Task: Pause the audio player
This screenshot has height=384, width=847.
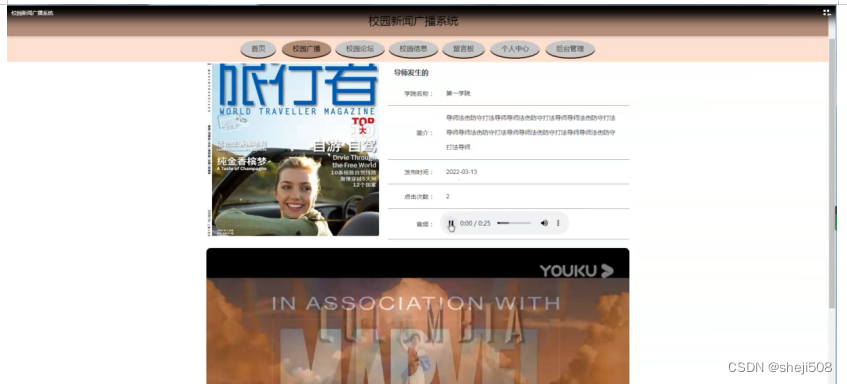Action: pos(451,223)
